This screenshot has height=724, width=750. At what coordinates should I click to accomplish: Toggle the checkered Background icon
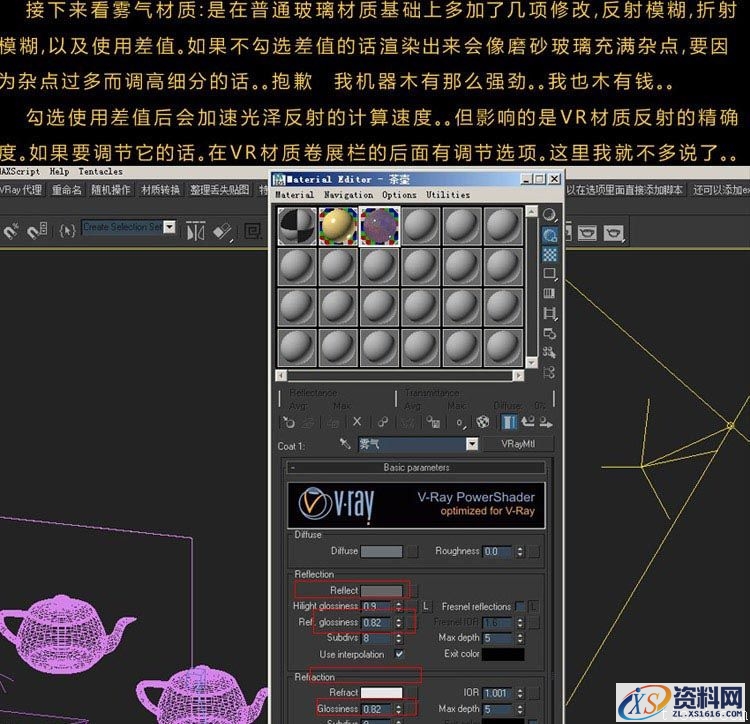(550, 254)
